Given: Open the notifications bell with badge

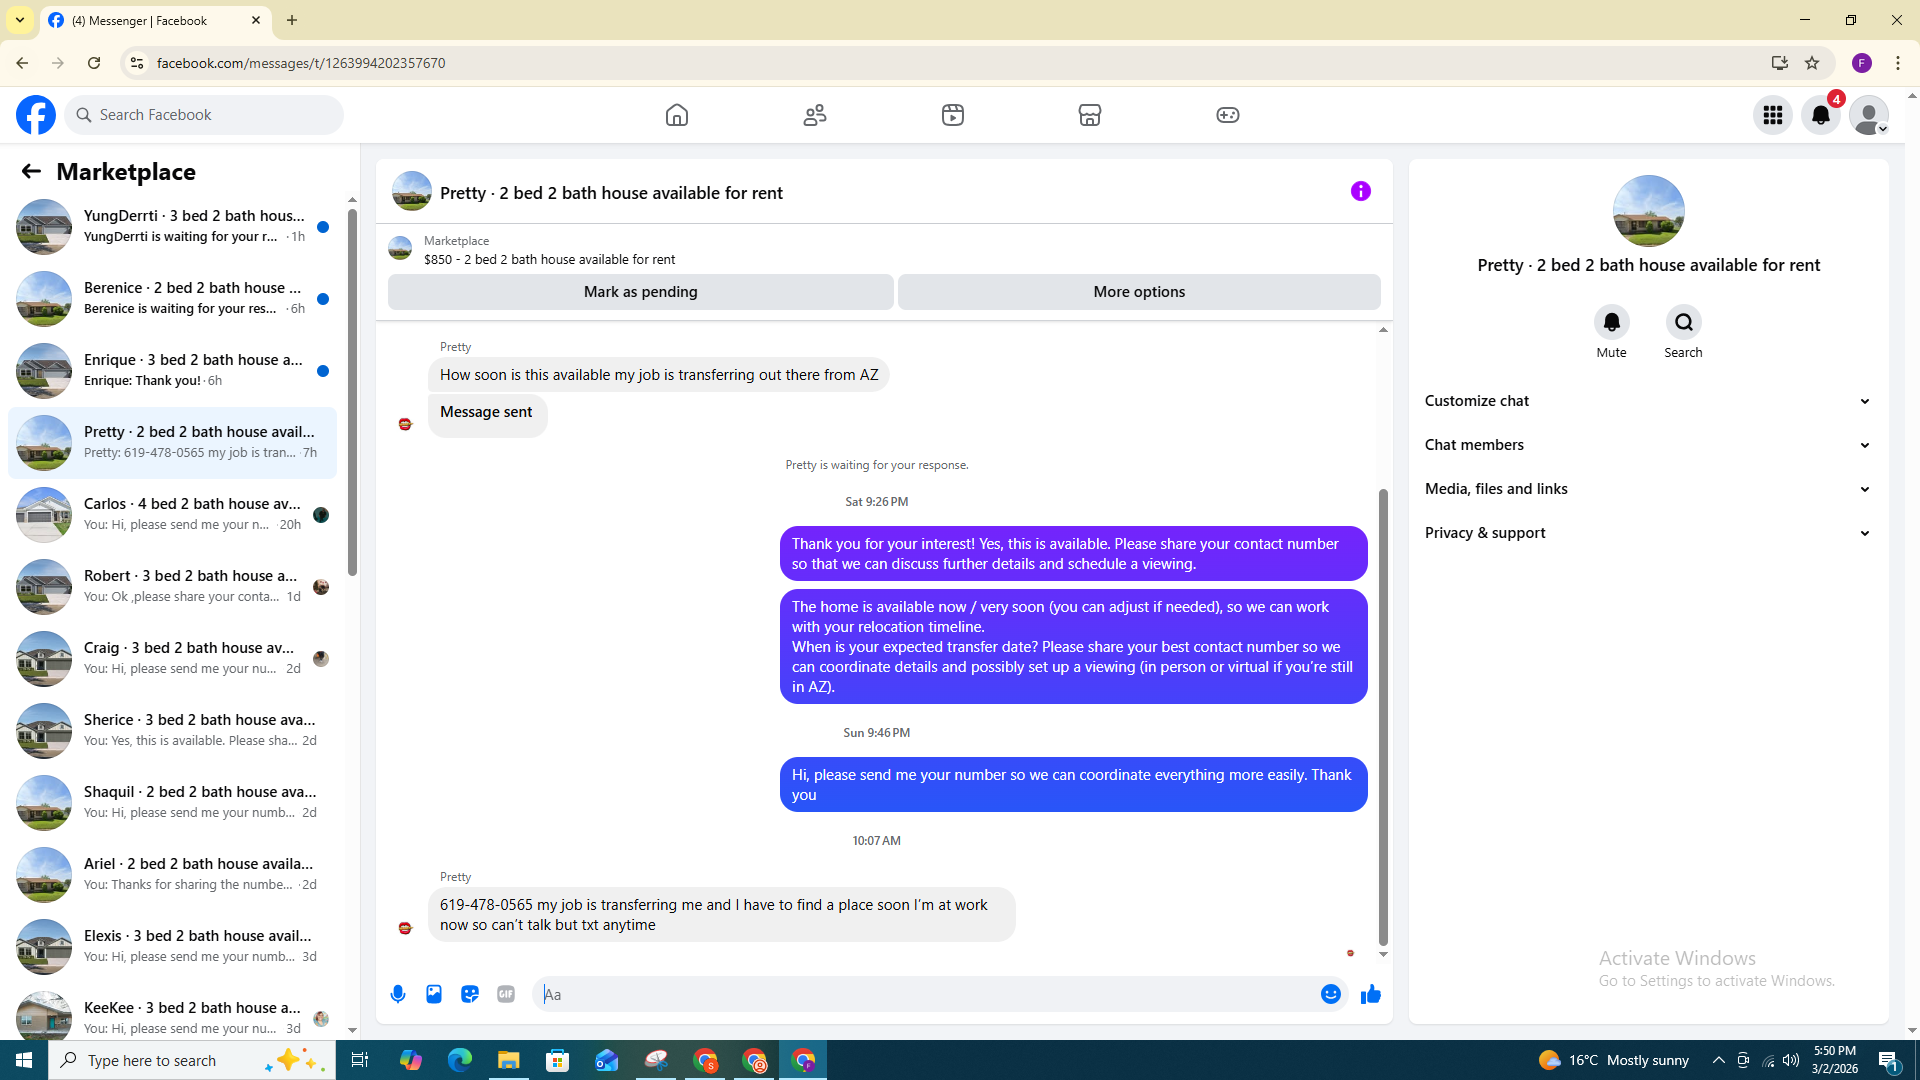Looking at the screenshot, I should [1821, 115].
